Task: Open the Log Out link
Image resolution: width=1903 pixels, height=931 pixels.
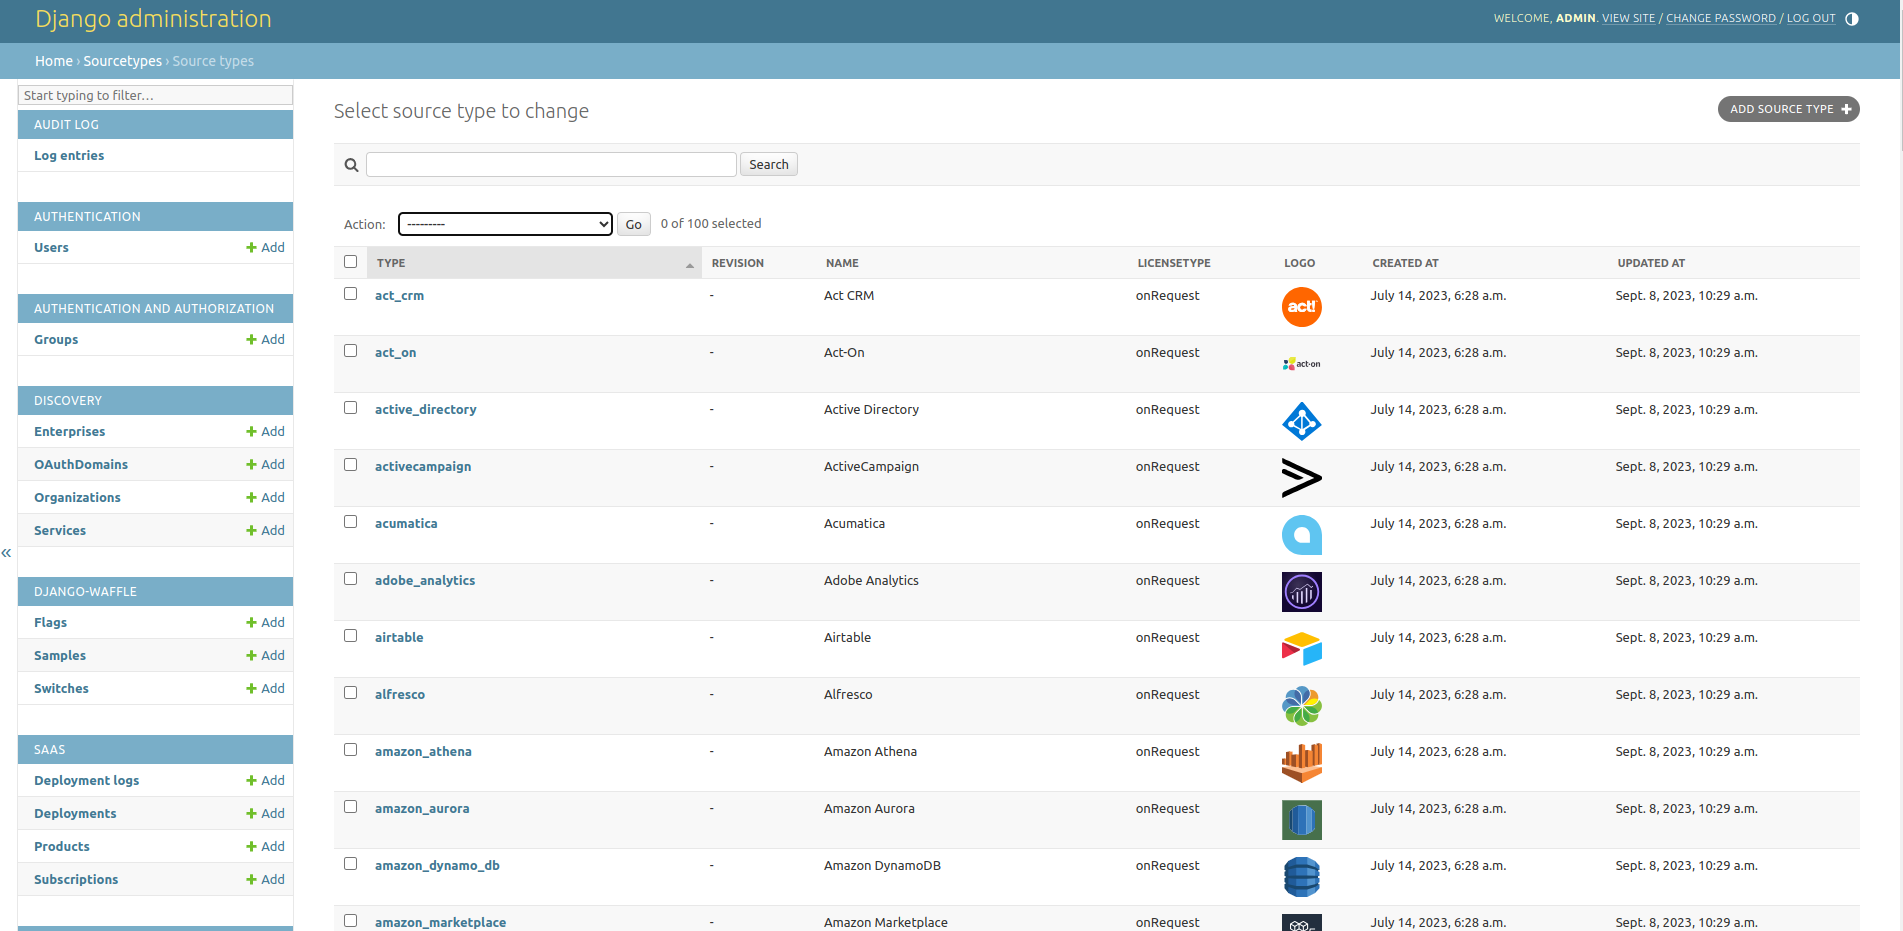Action: 1811,19
